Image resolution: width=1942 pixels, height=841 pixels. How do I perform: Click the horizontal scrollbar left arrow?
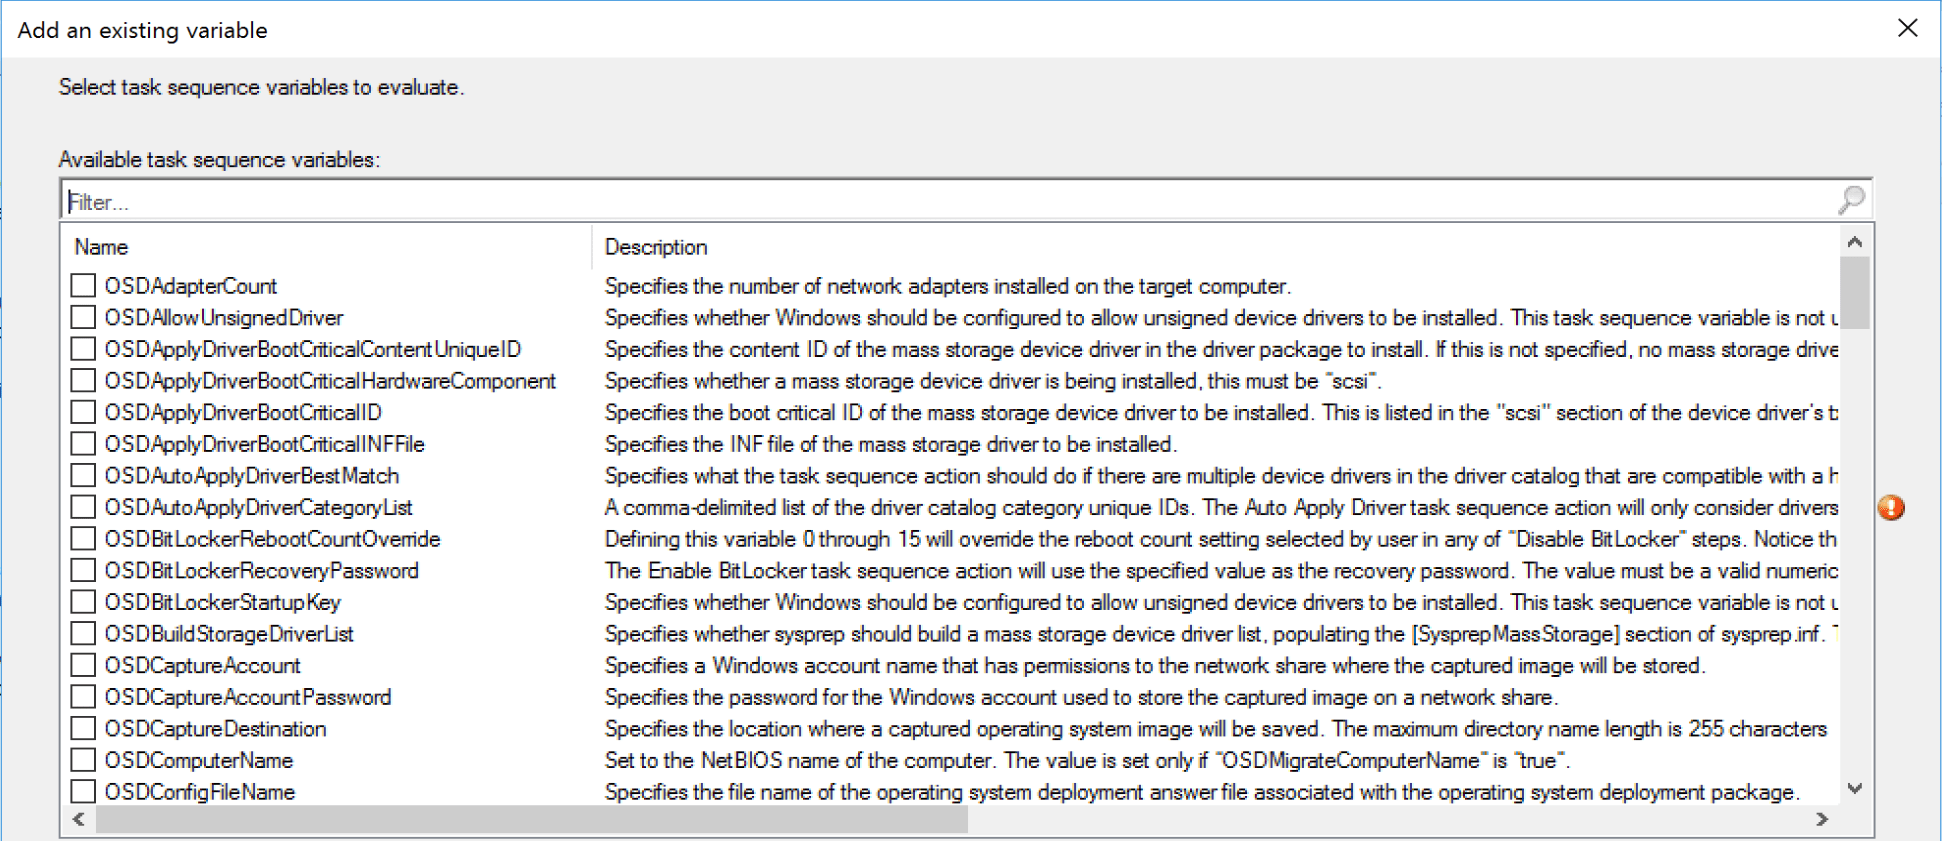79,819
